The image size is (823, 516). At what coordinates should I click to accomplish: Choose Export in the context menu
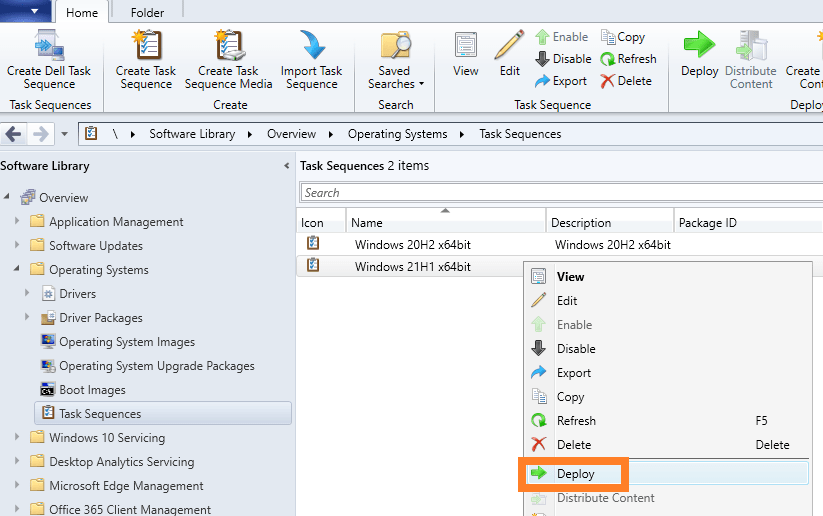coord(668,373)
